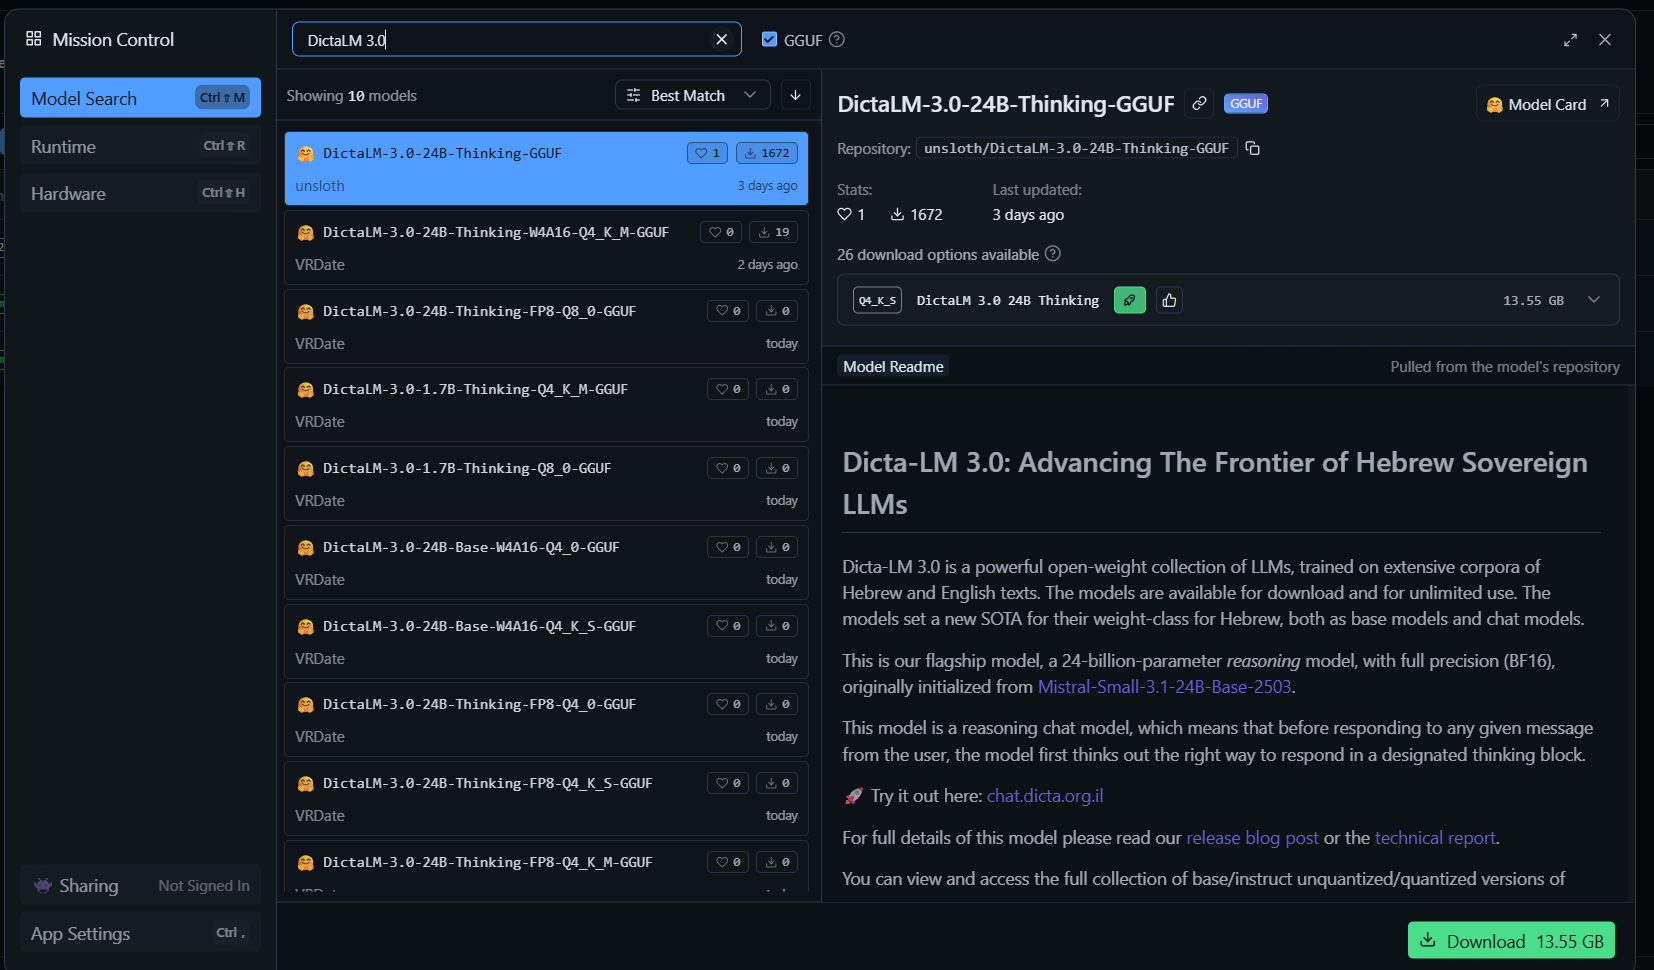Open the Best Match sort dropdown
Image resolution: width=1654 pixels, height=970 pixels.
pyautogui.click(x=692, y=95)
